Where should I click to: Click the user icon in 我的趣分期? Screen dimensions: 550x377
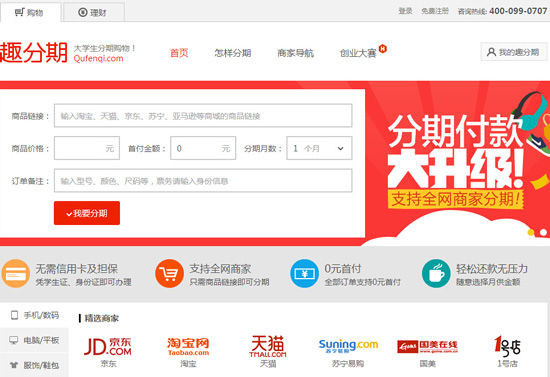click(491, 52)
